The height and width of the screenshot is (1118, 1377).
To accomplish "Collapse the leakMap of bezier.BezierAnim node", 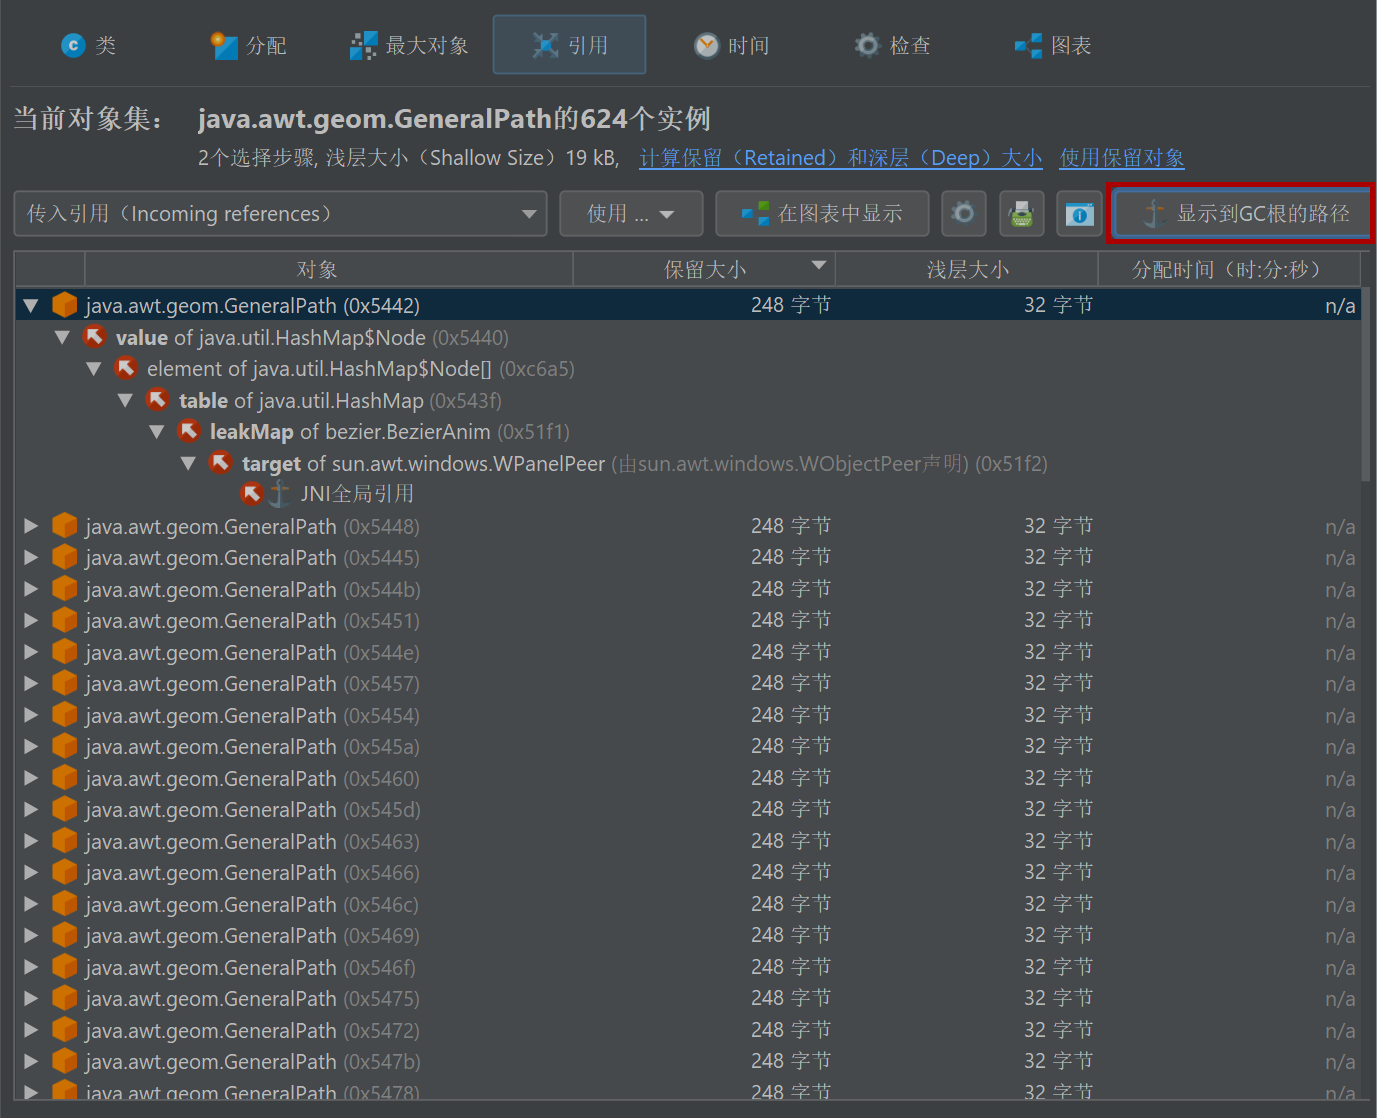I will coord(157,432).
